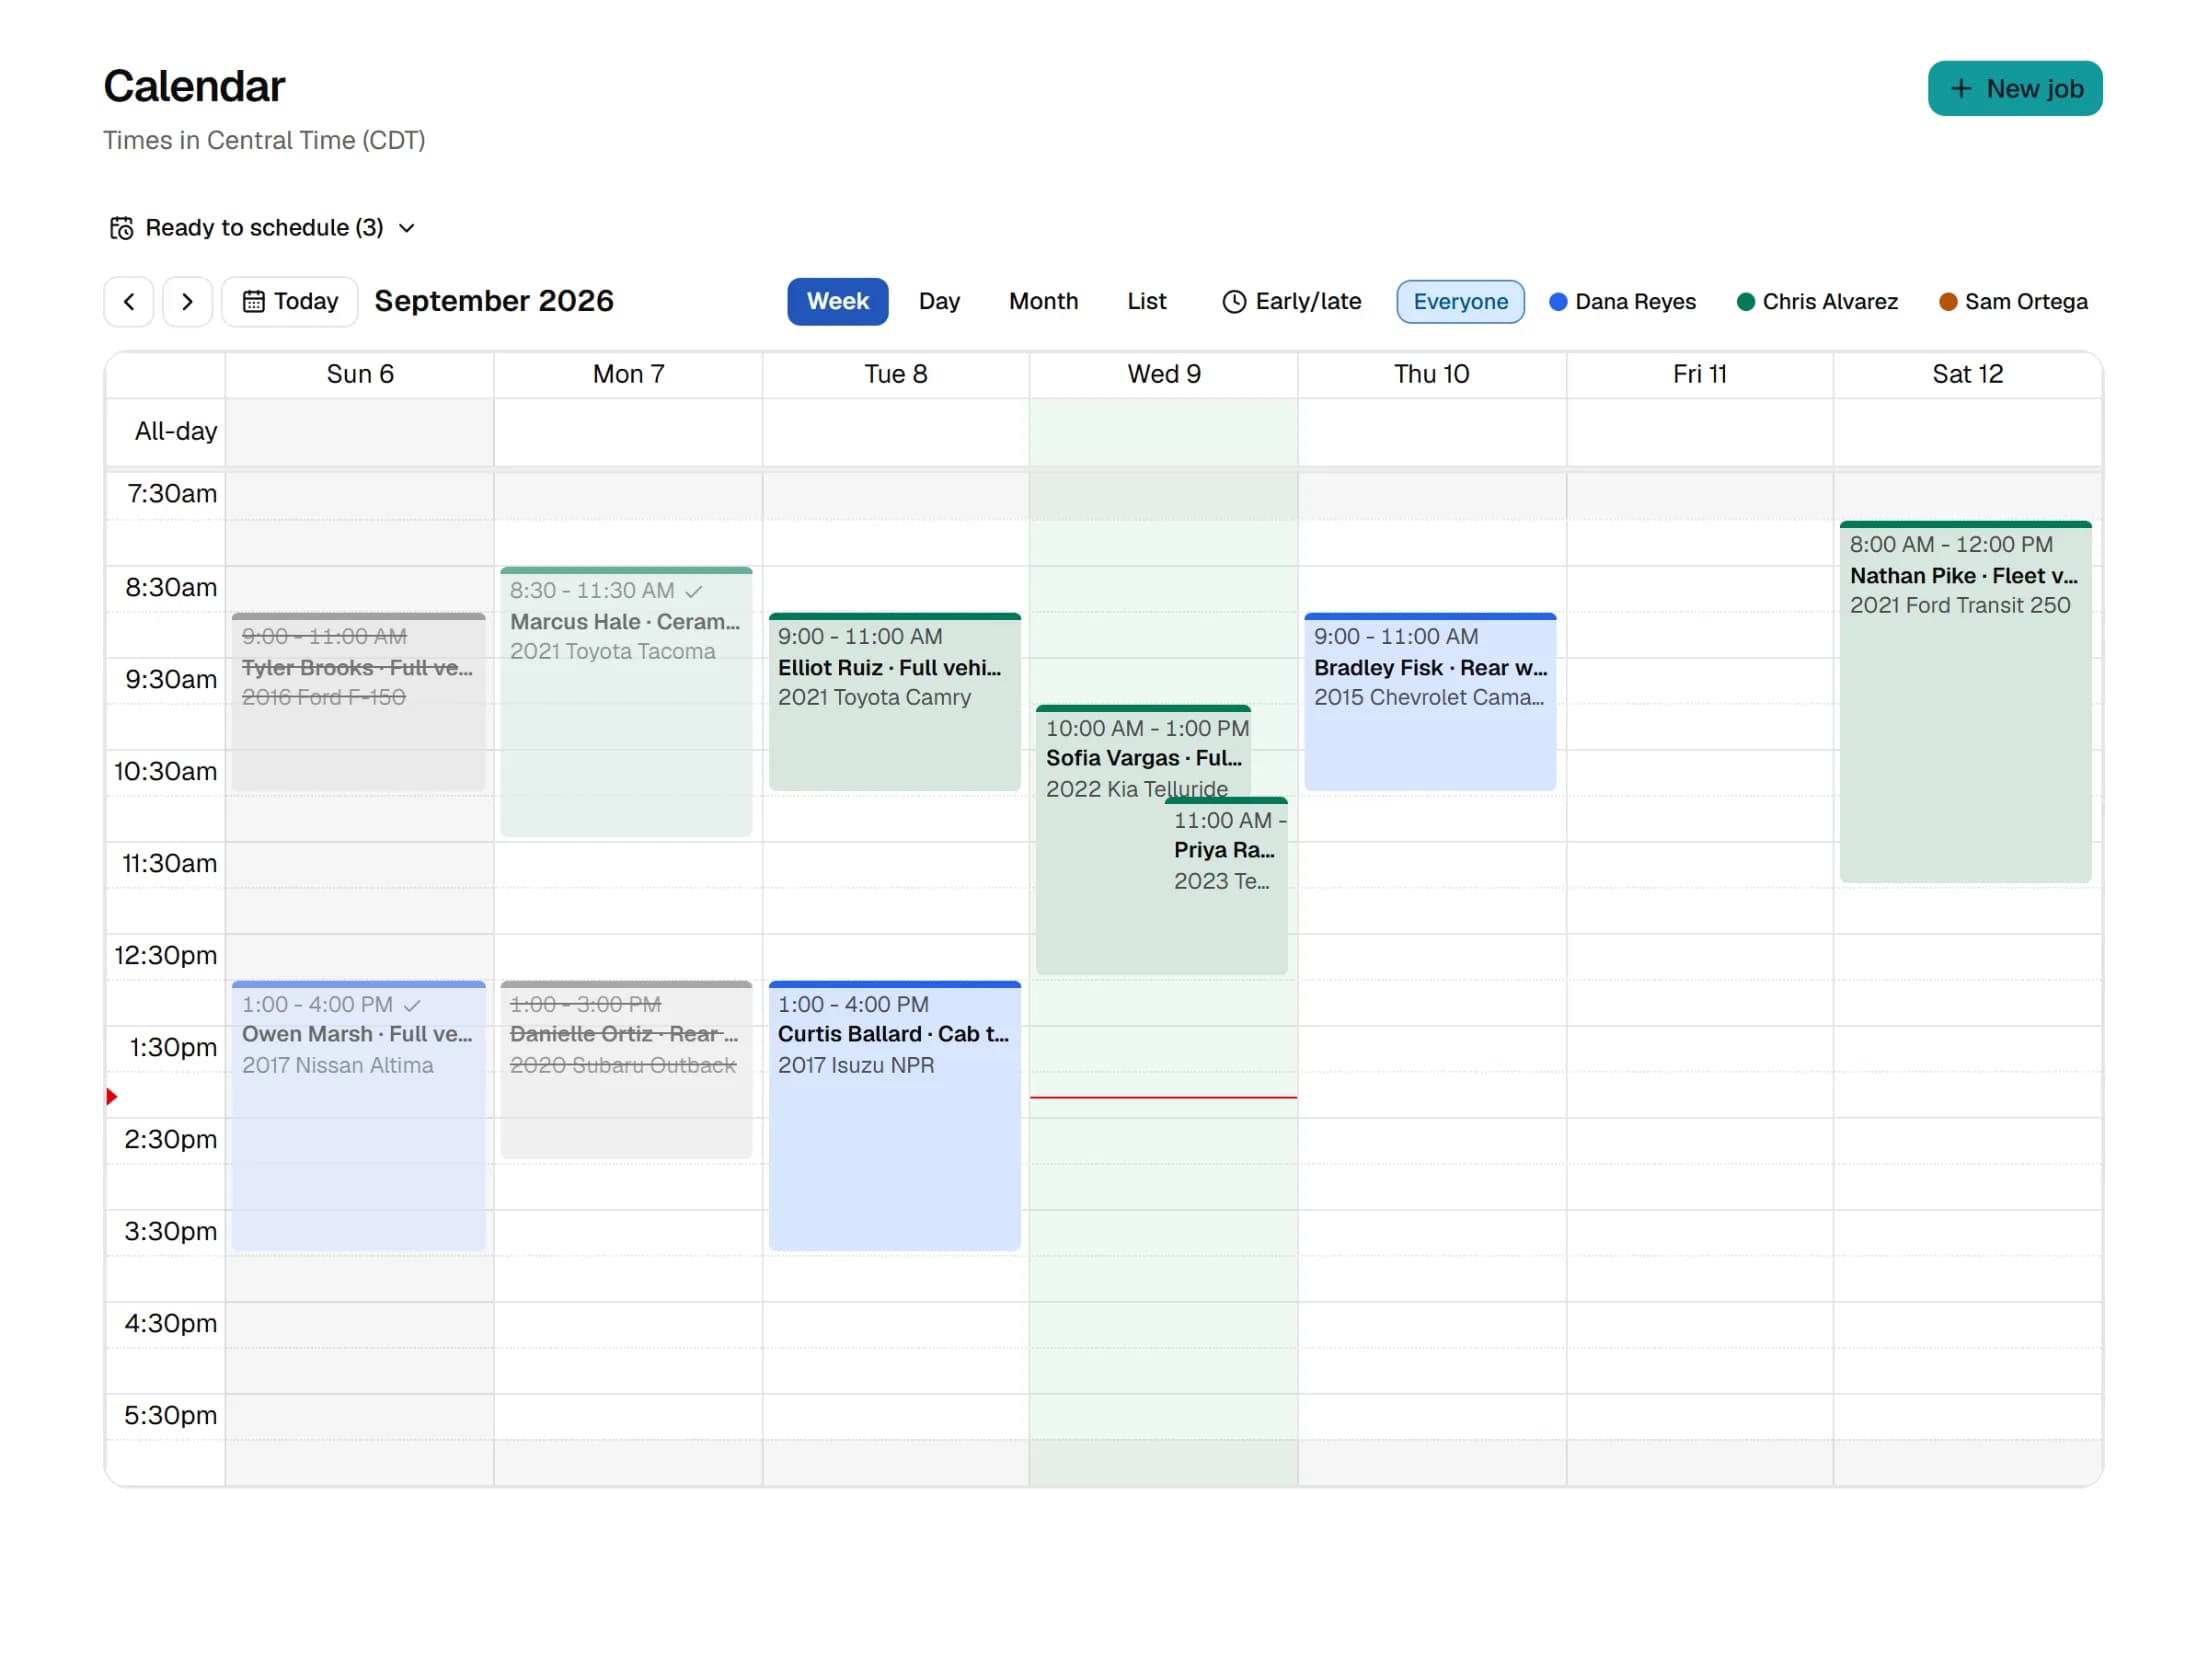The height and width of the screenshot is (1656, 2208).
Task: Switch to List view
Action: (1146, 301)
